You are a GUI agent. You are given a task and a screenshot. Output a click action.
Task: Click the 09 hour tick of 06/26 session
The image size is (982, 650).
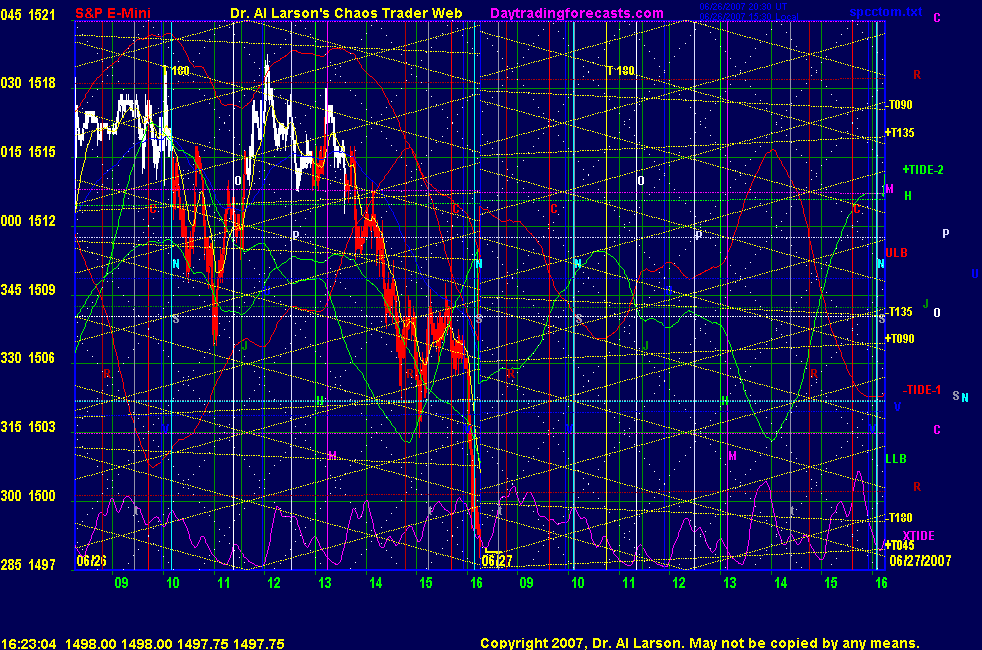[121, 583]
